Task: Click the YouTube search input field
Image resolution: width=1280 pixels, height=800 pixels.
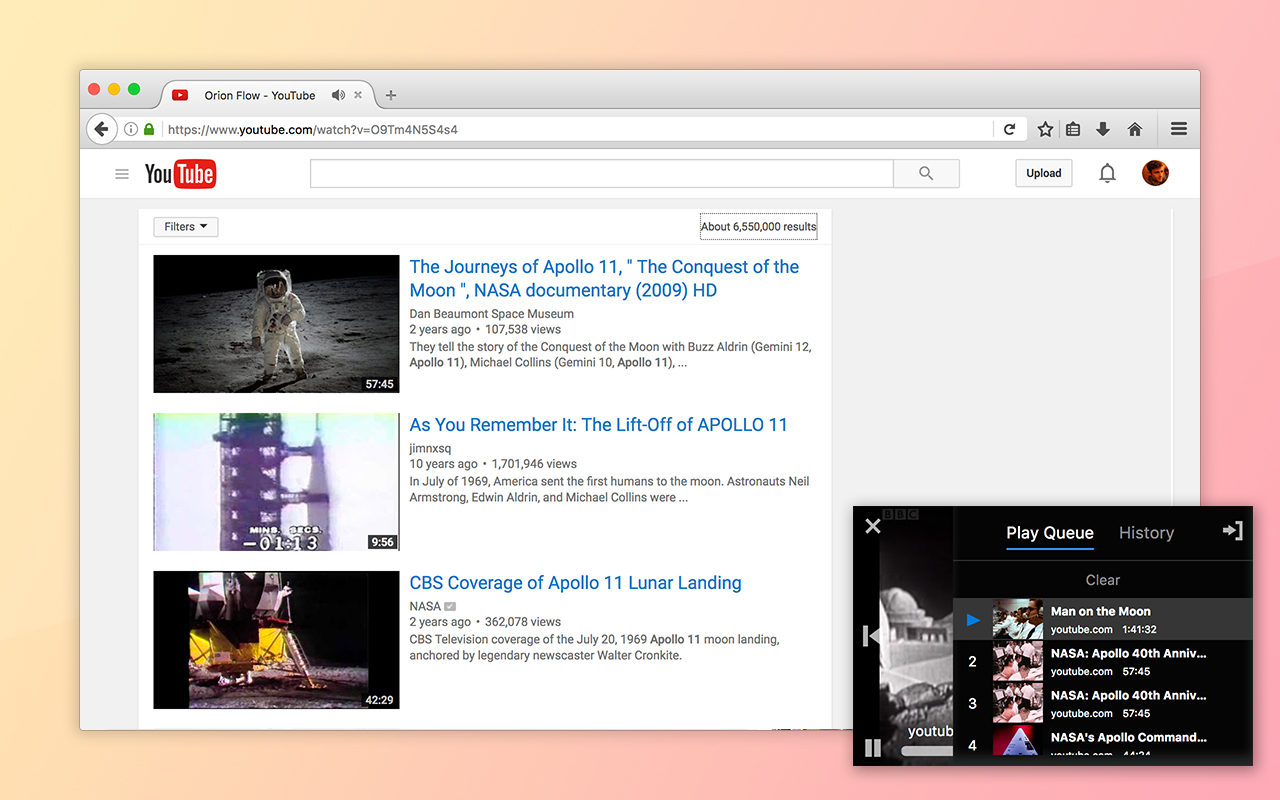Action: (601, 173)
